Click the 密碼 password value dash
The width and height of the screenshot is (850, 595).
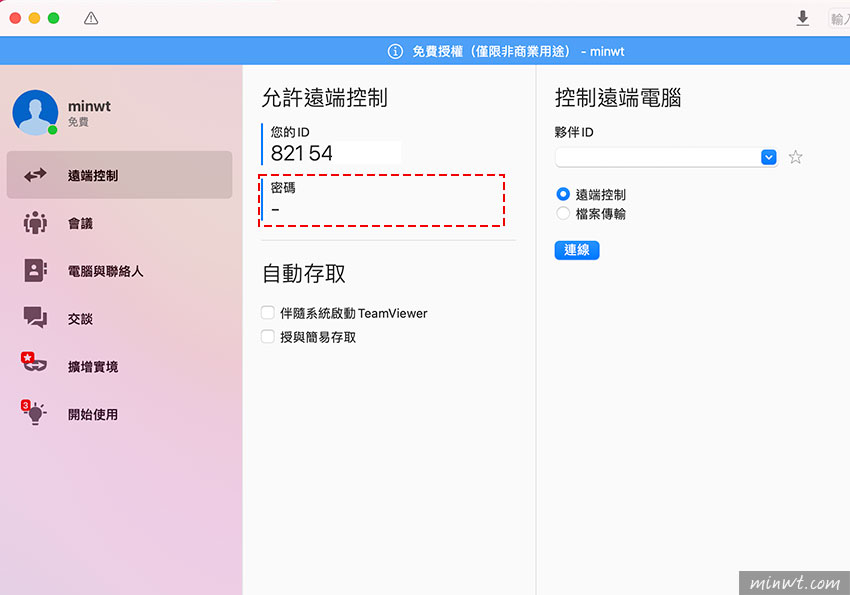pos(275,209)
